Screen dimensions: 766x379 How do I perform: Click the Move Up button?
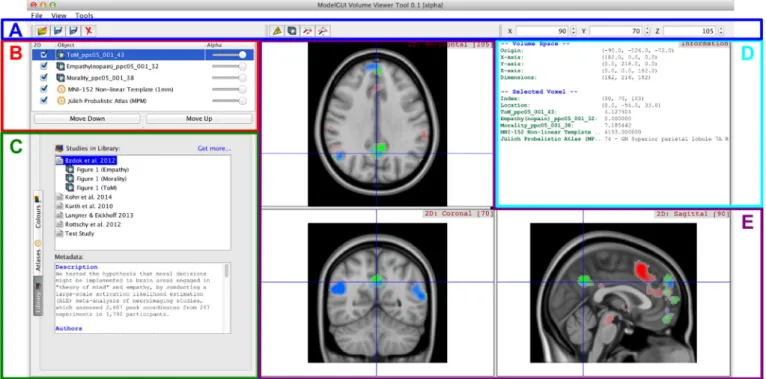tap(199, 119)
